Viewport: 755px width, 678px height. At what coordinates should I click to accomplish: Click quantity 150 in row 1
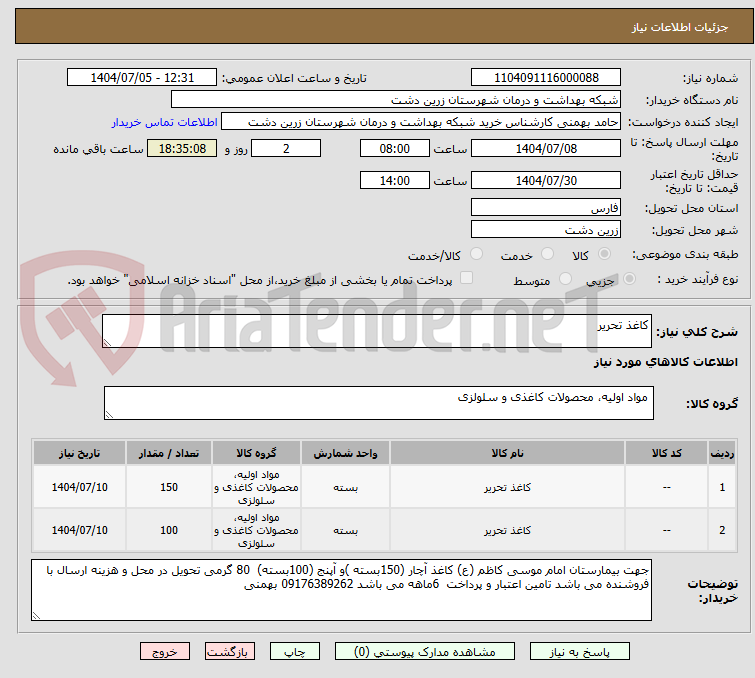click(x=169, y=487)
